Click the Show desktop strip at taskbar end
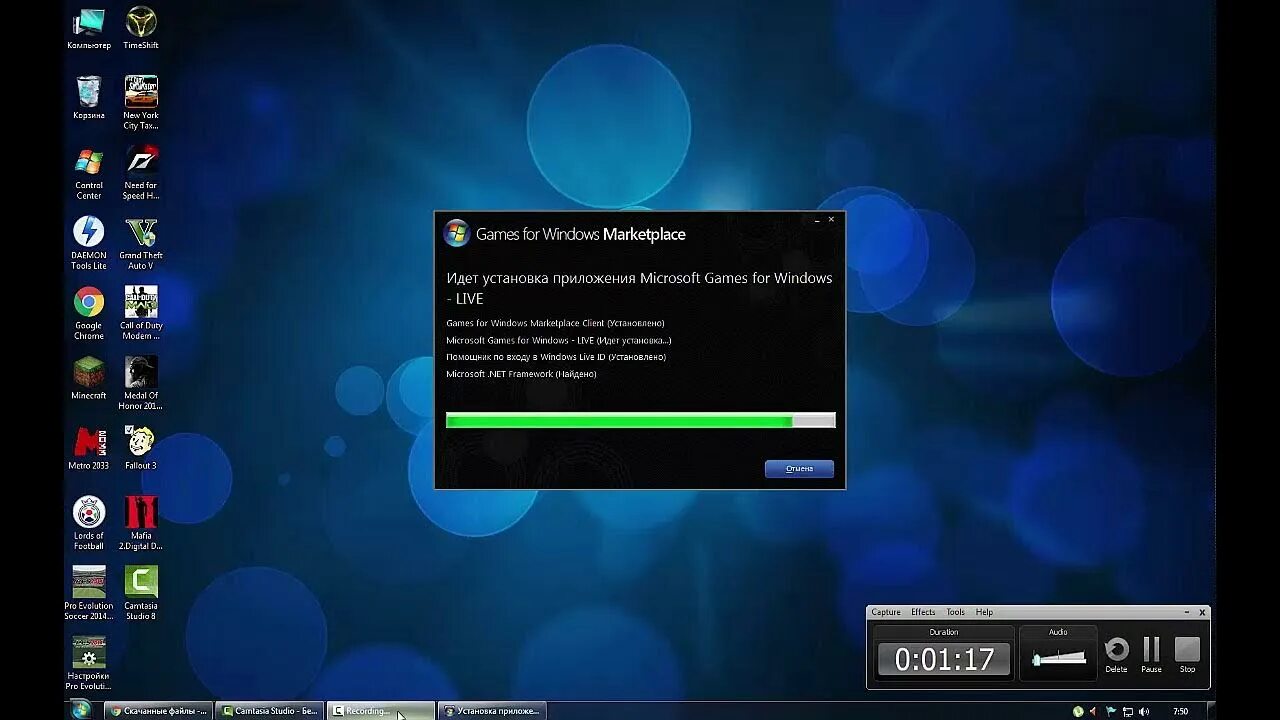The width and height of the screenshot is (1280, 720). 1210,711
